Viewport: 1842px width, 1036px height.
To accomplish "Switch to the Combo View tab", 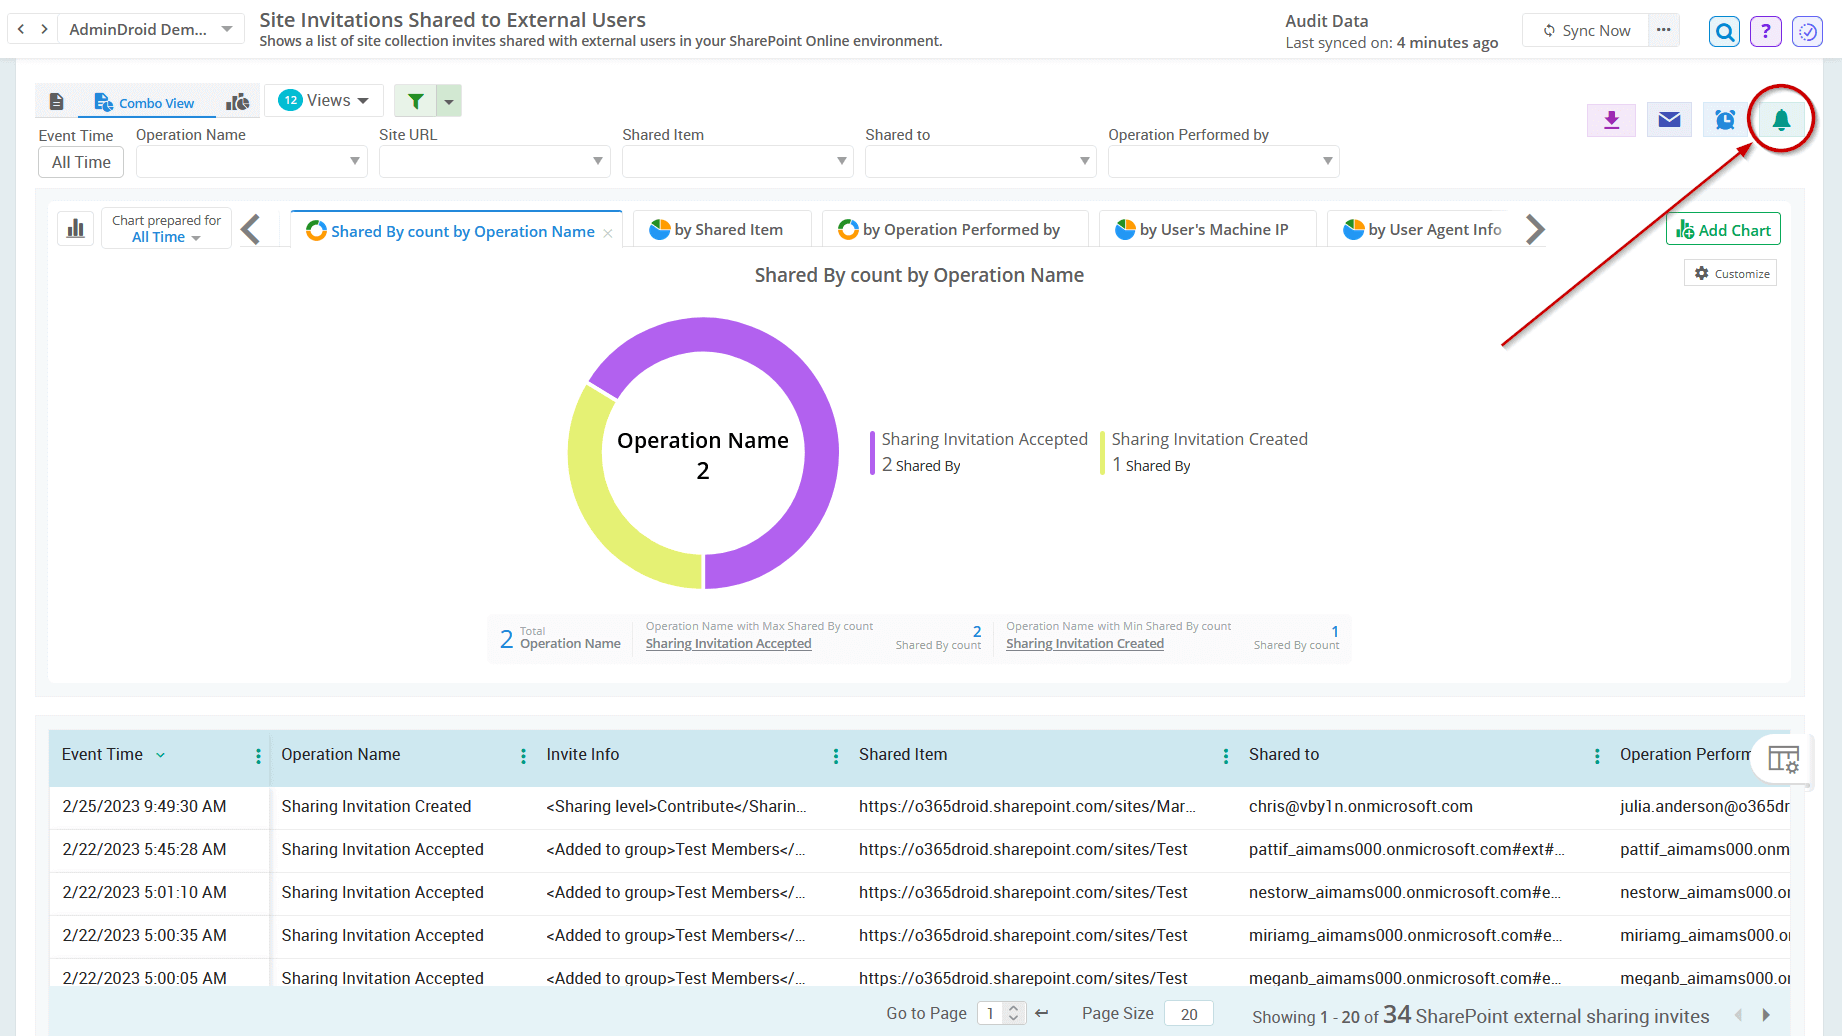I will (145, 101).
